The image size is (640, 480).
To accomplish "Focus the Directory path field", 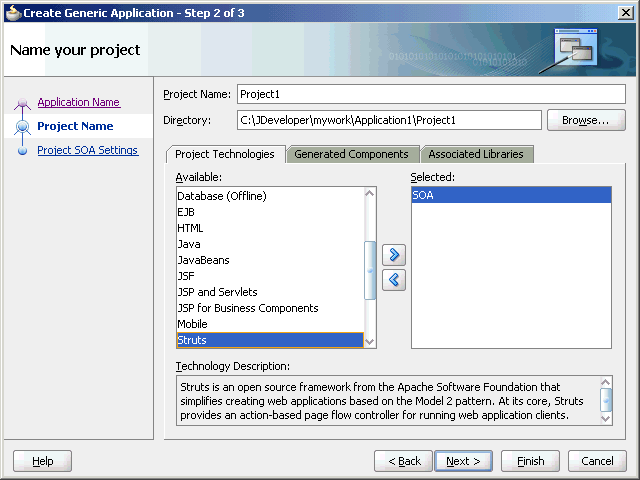I will click(x=389, y=120).
